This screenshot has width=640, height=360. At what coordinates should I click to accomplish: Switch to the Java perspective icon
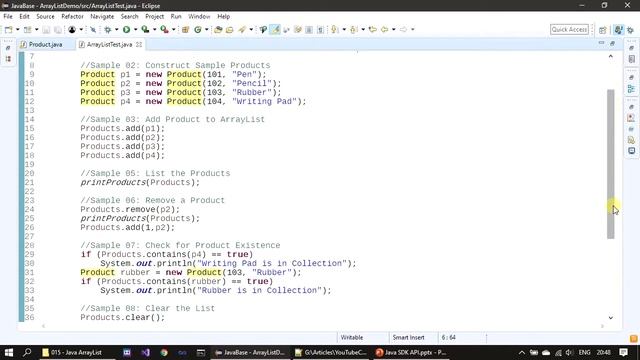[618, 30]
